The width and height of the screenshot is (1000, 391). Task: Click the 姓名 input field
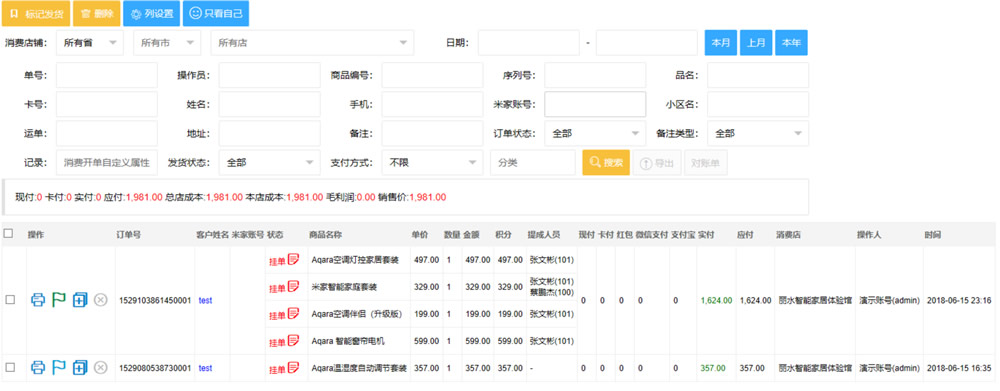point(269,104)
